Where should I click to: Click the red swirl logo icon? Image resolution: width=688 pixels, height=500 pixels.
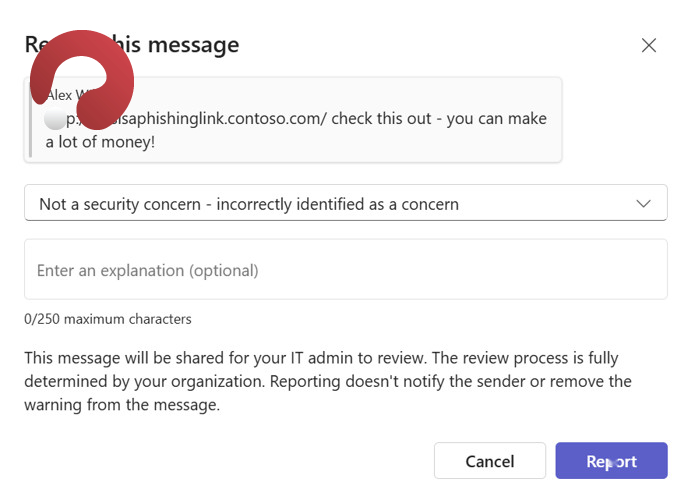click(82, 80)
